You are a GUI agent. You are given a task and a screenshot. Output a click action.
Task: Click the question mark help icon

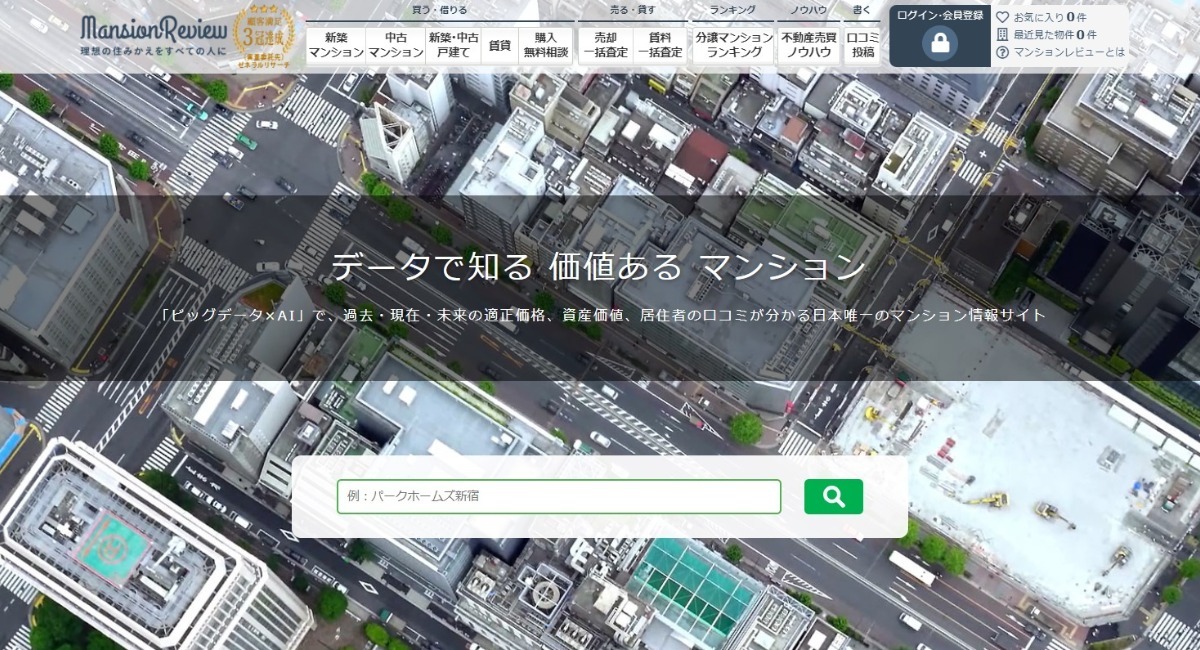1002,52
